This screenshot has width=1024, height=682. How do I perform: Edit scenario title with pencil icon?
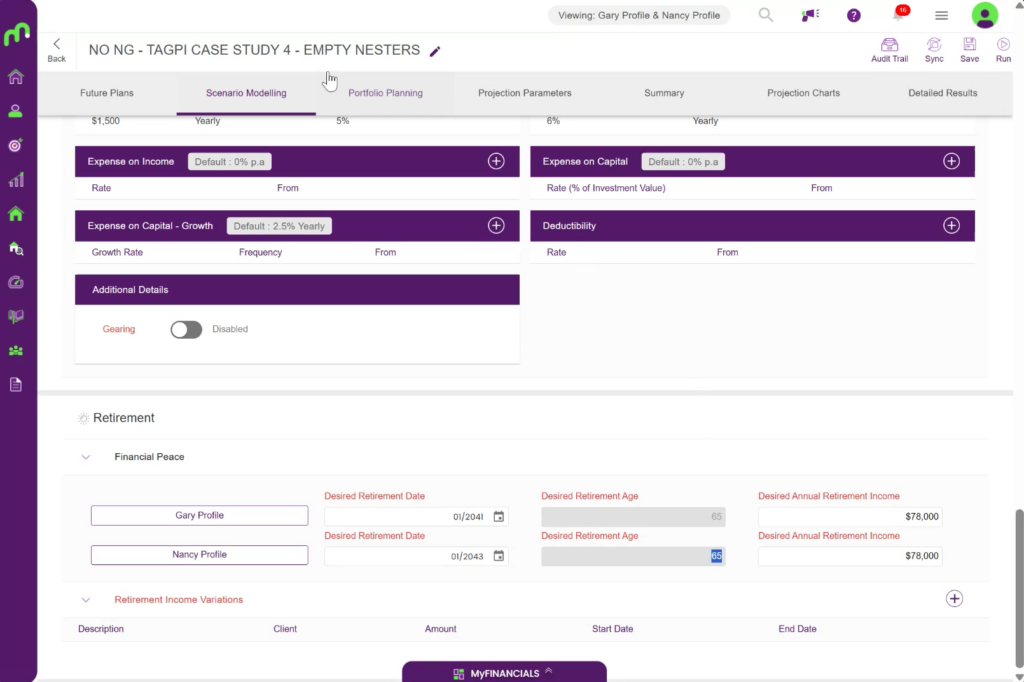435,51
